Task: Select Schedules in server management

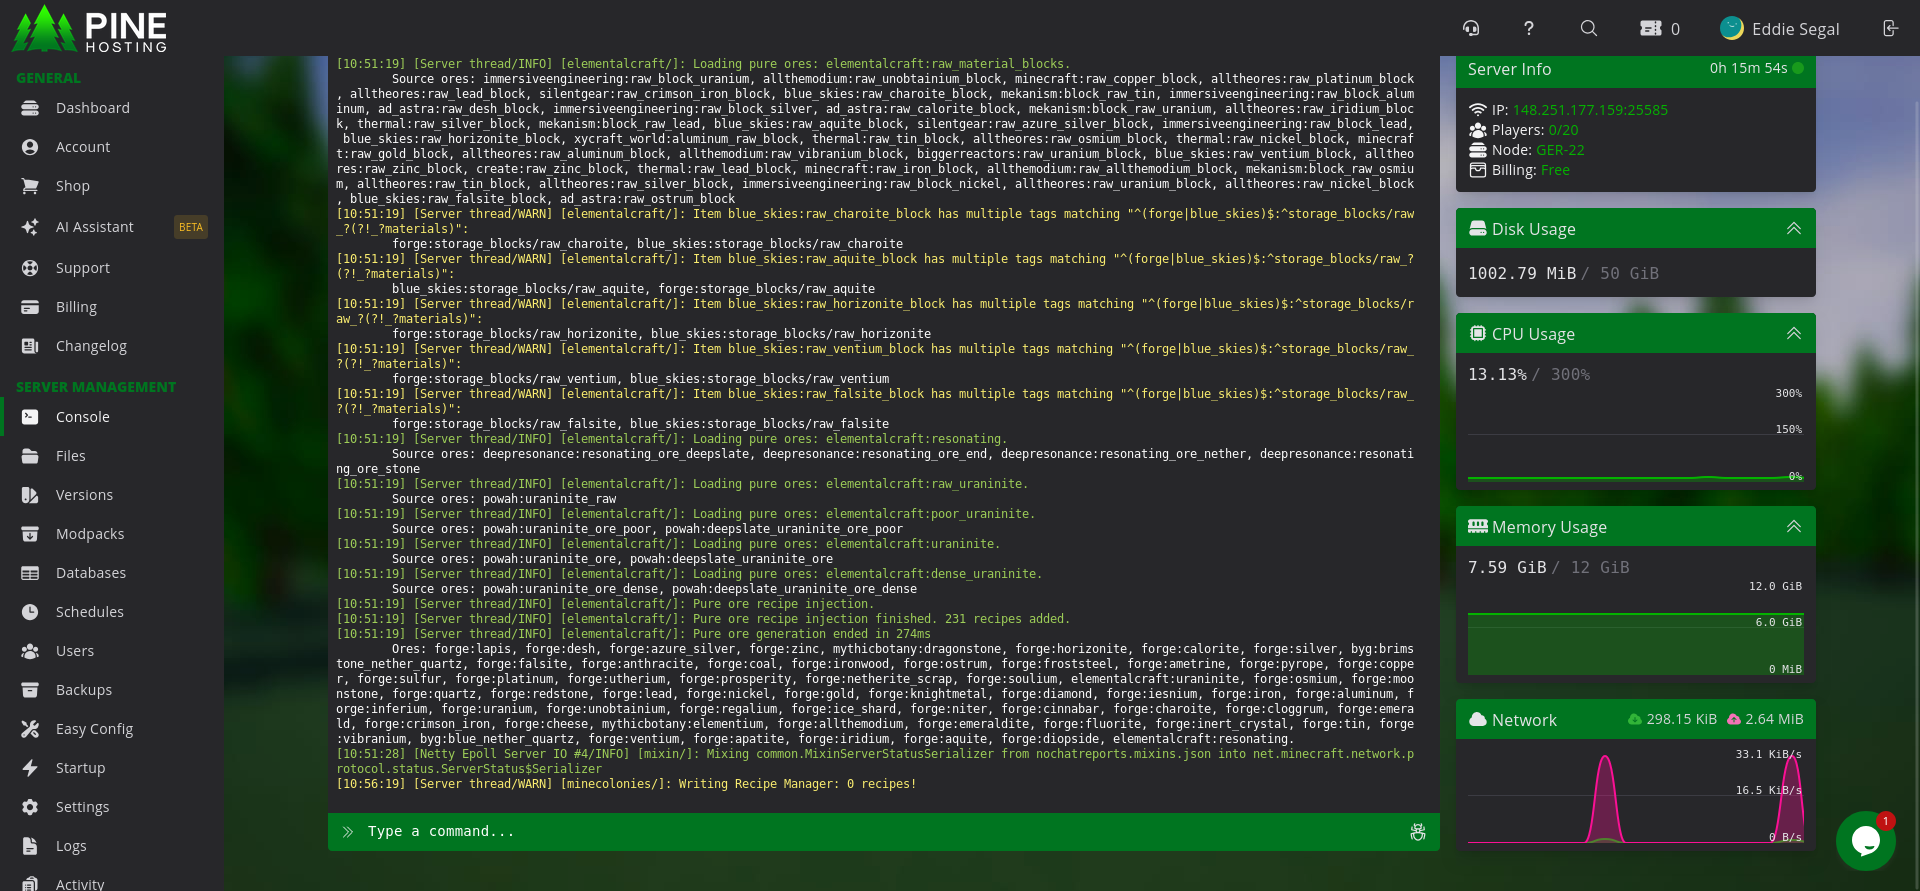Action: pos(90,612)
